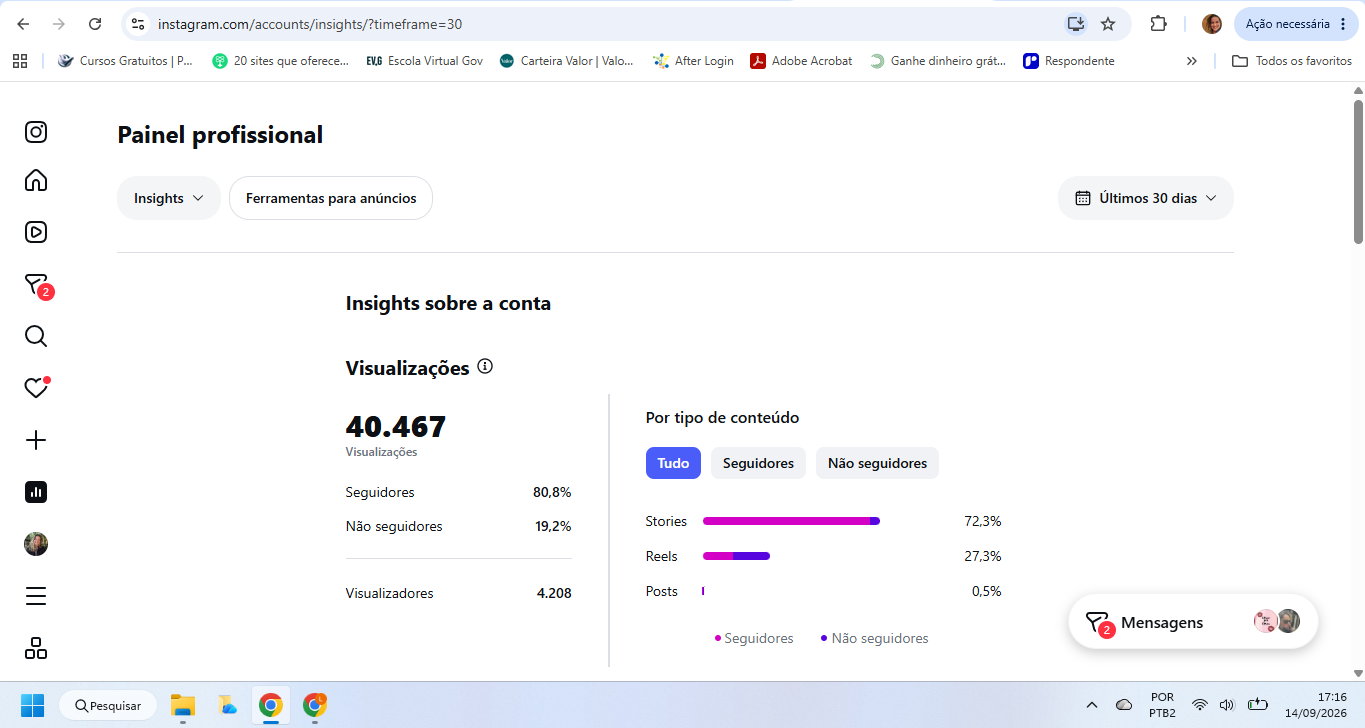Screen dimensions: 1365x728
Task: Open Todos os favoritos folder
Action: pos(1292,61)
